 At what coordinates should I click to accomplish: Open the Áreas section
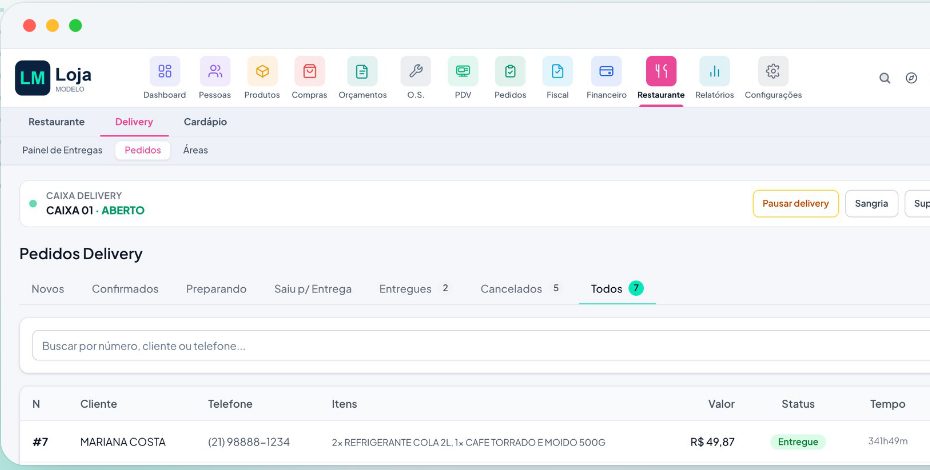click(195, 150)
